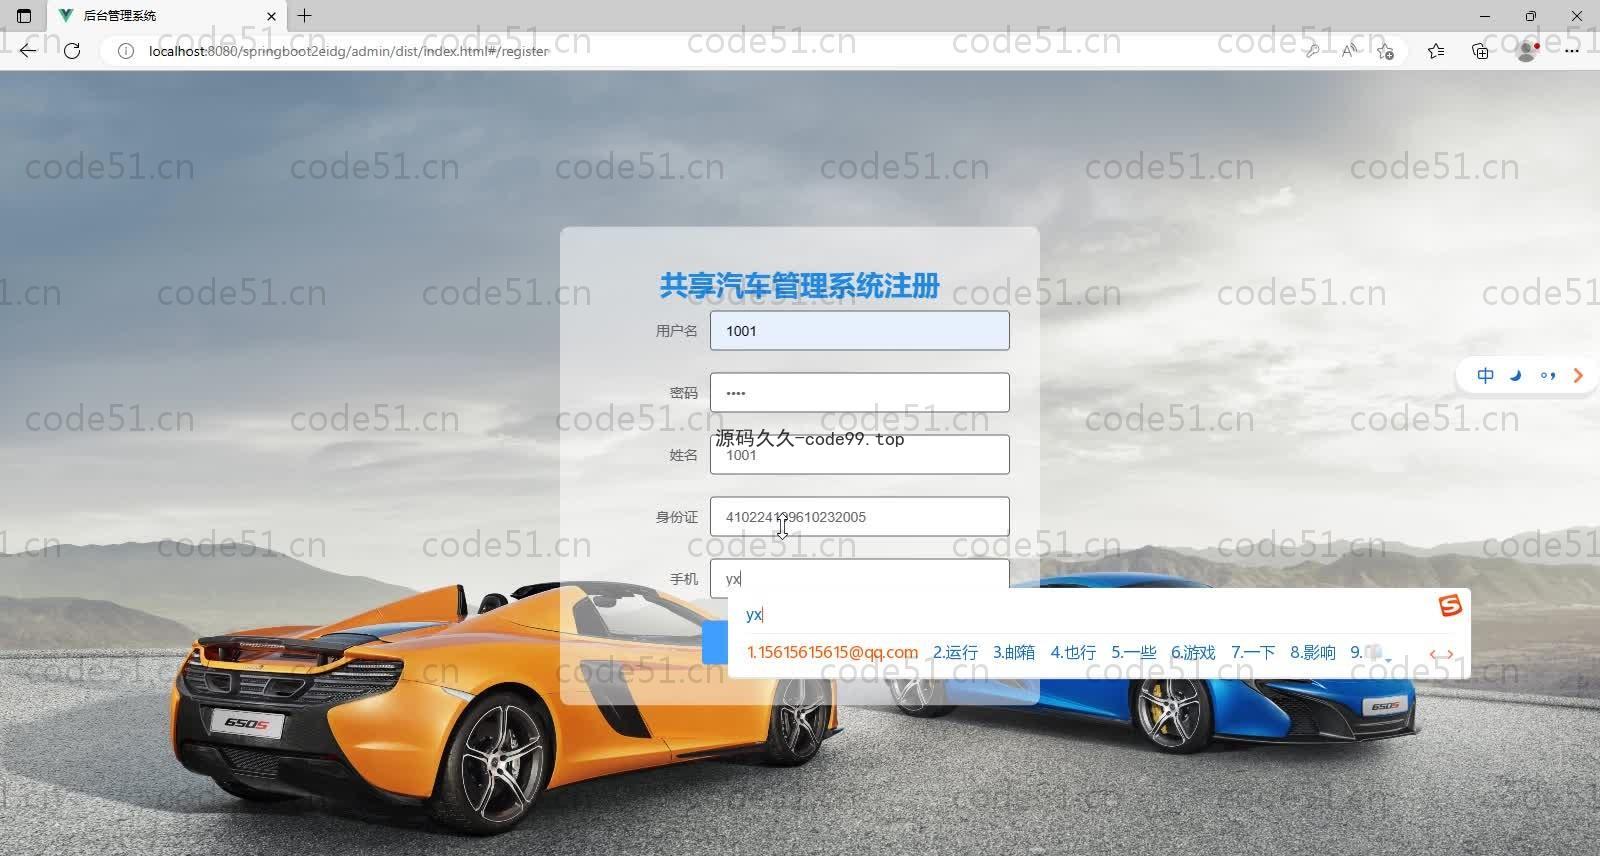Focus the 用户名 input field
This screenshot has height=856, width=1600.
pyautogui.click(x=860, y=331)
